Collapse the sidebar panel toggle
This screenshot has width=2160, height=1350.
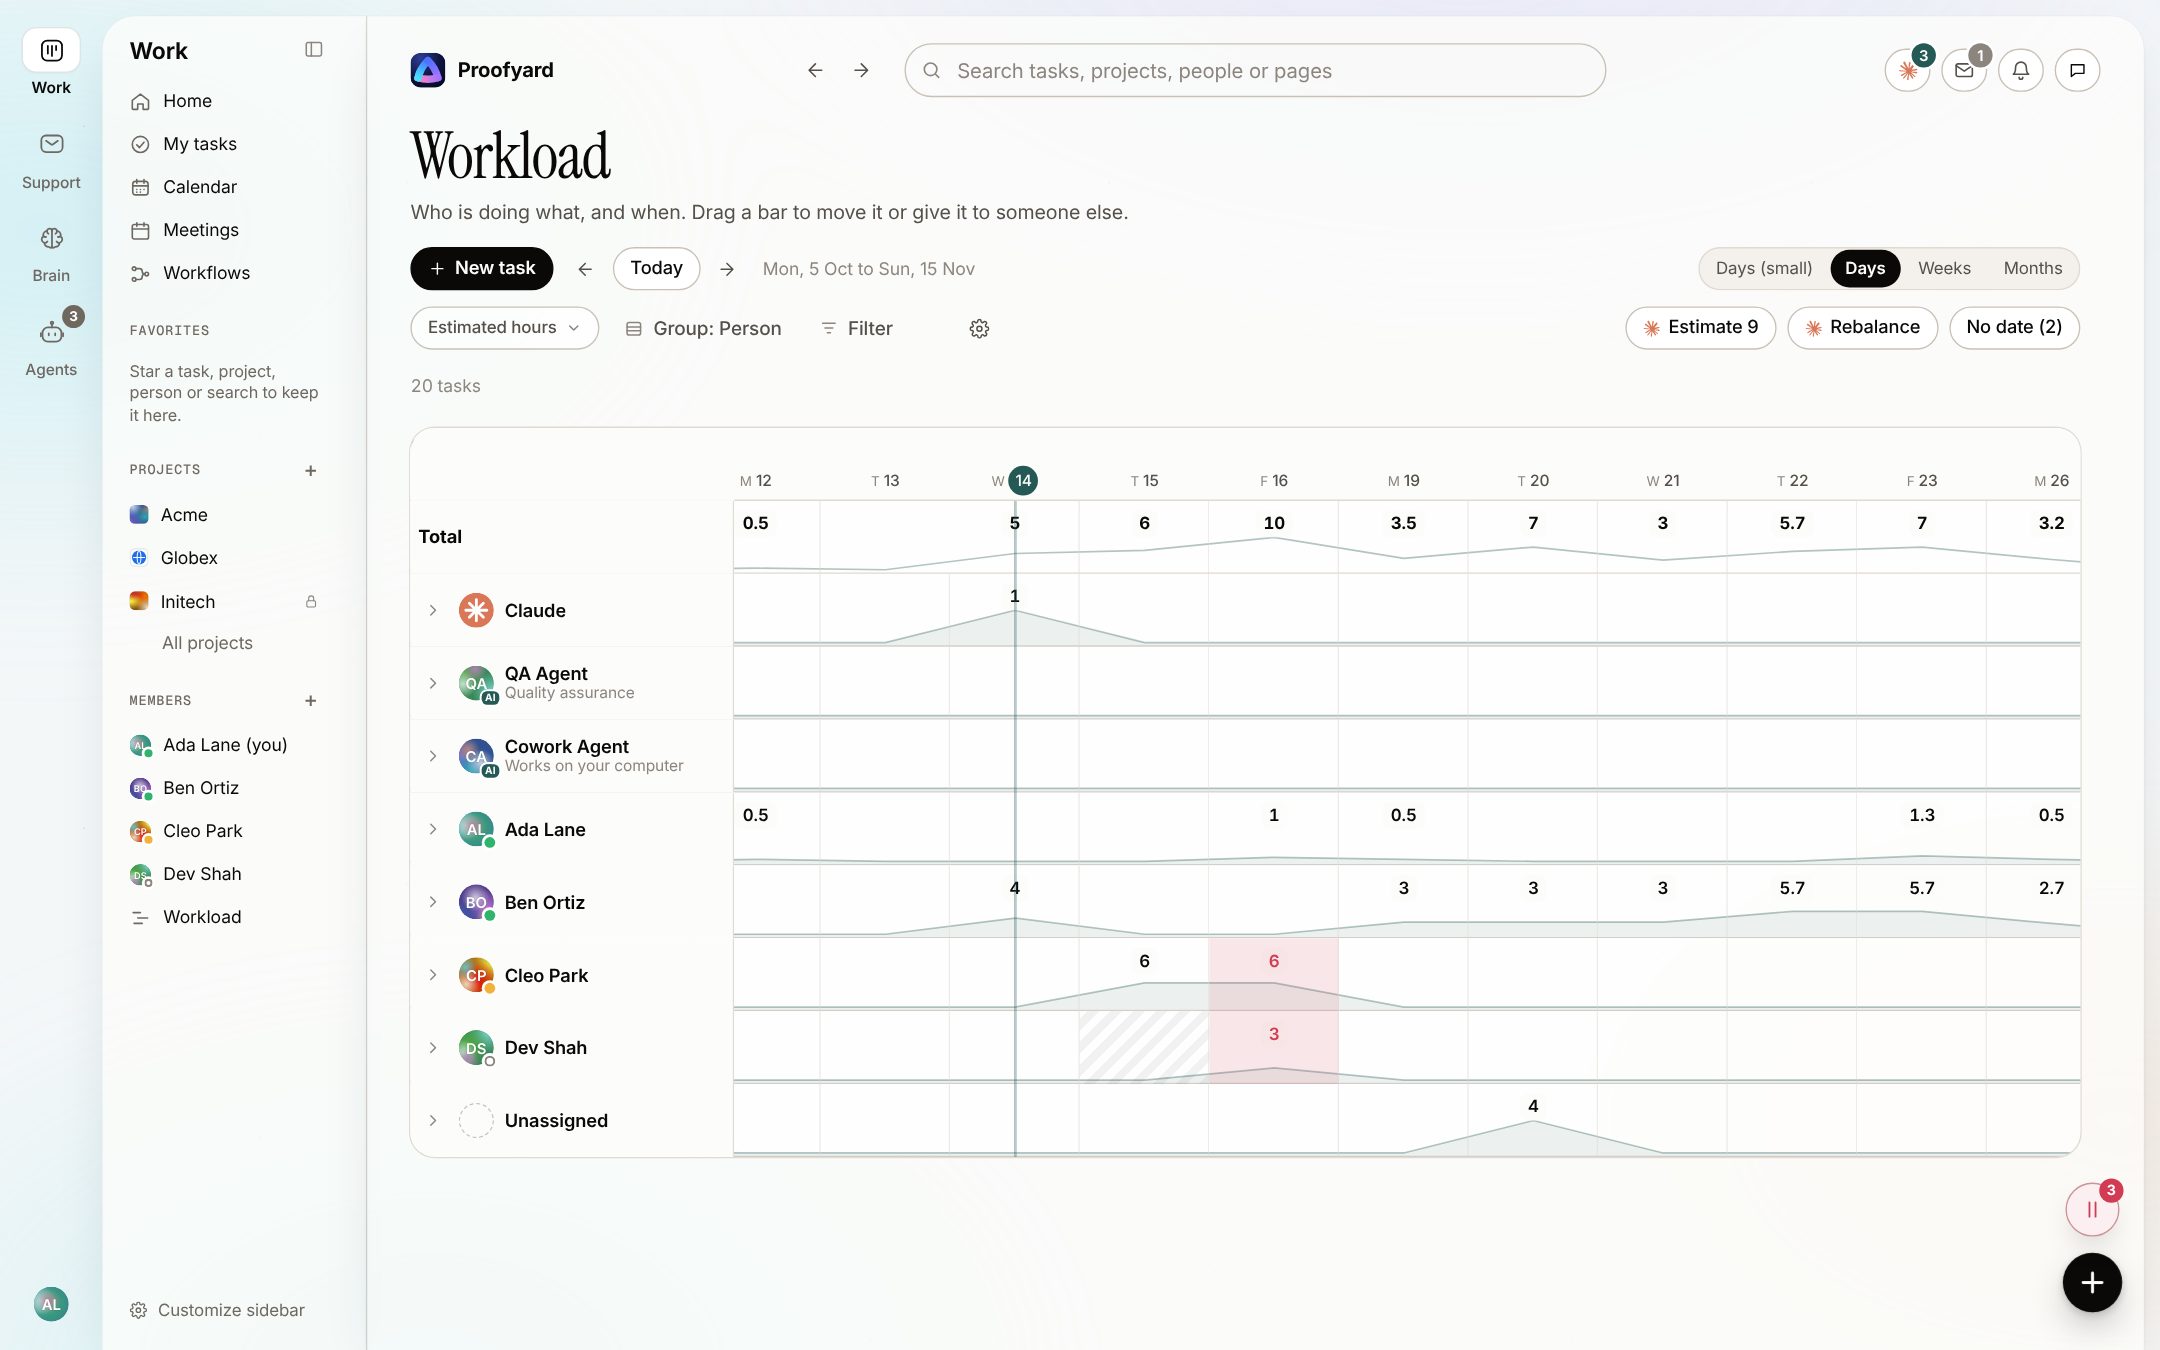pyautogui.click(x=313, y=50)
